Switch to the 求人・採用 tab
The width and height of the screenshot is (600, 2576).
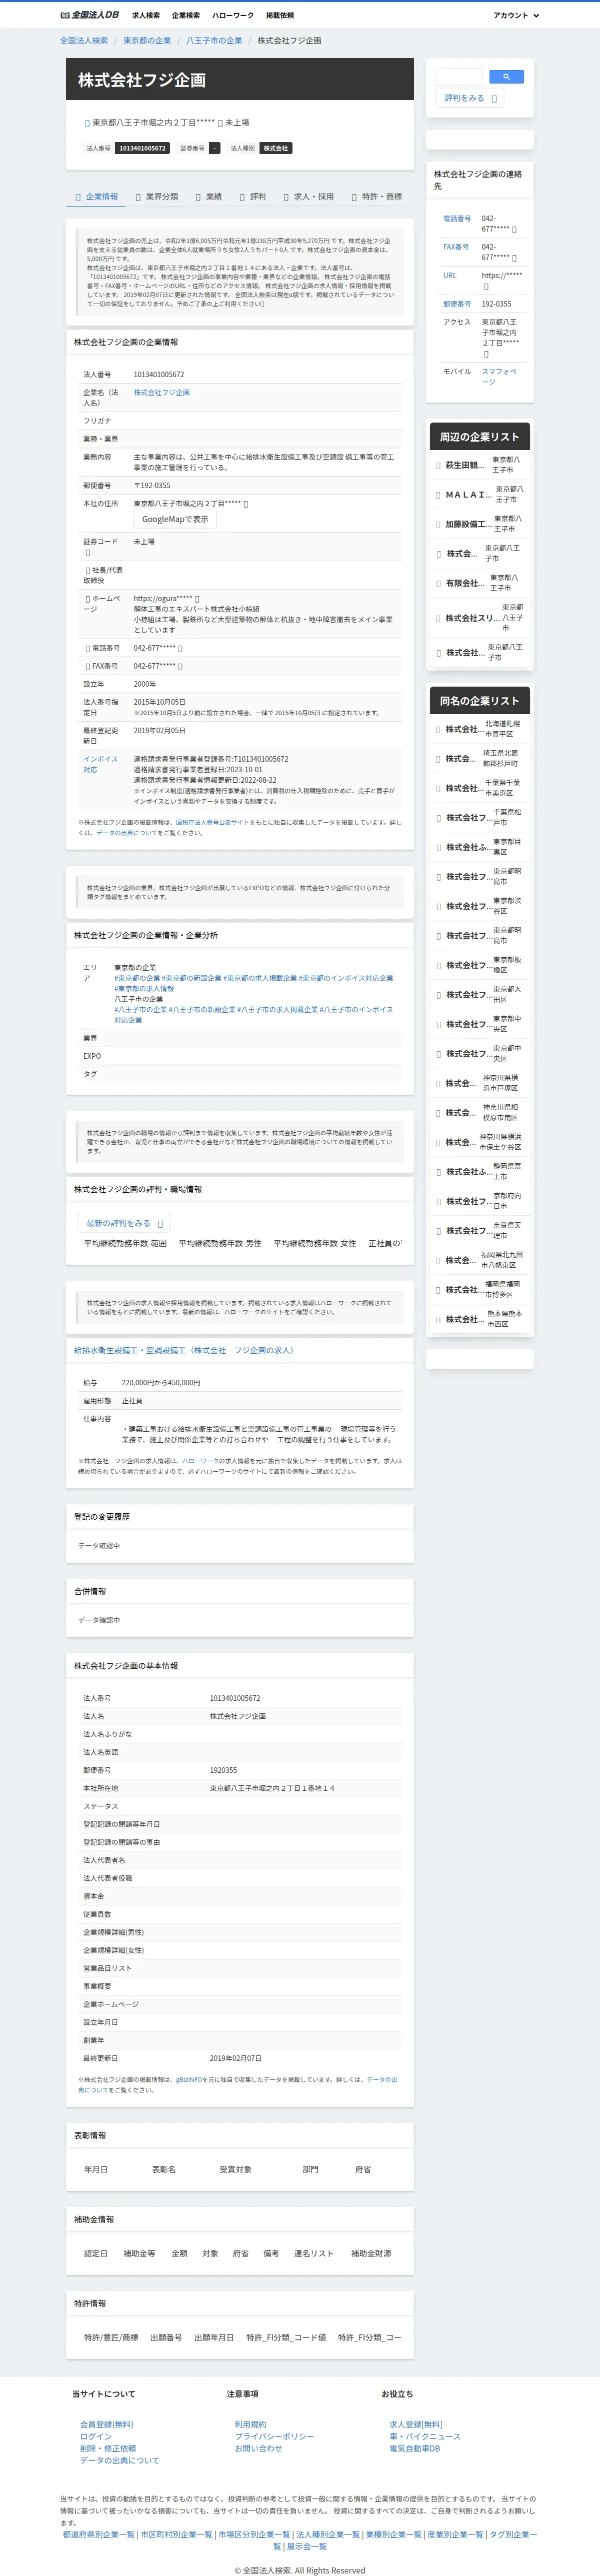(309, 197)
